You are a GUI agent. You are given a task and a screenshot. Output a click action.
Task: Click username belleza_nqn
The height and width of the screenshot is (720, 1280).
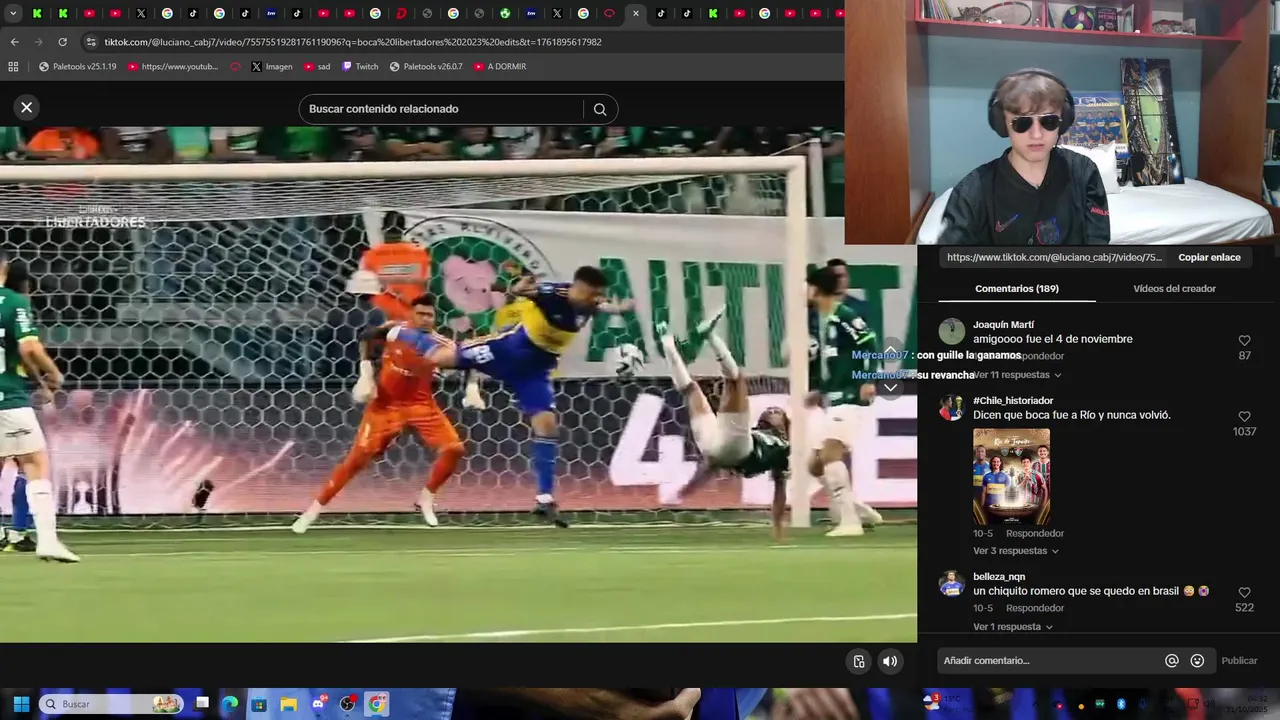(999, 577)
